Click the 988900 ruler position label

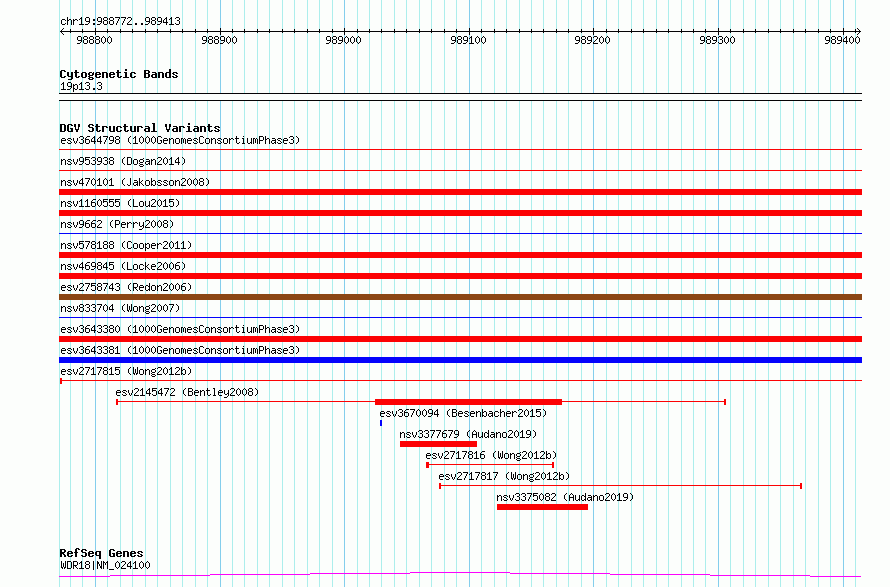219,40
